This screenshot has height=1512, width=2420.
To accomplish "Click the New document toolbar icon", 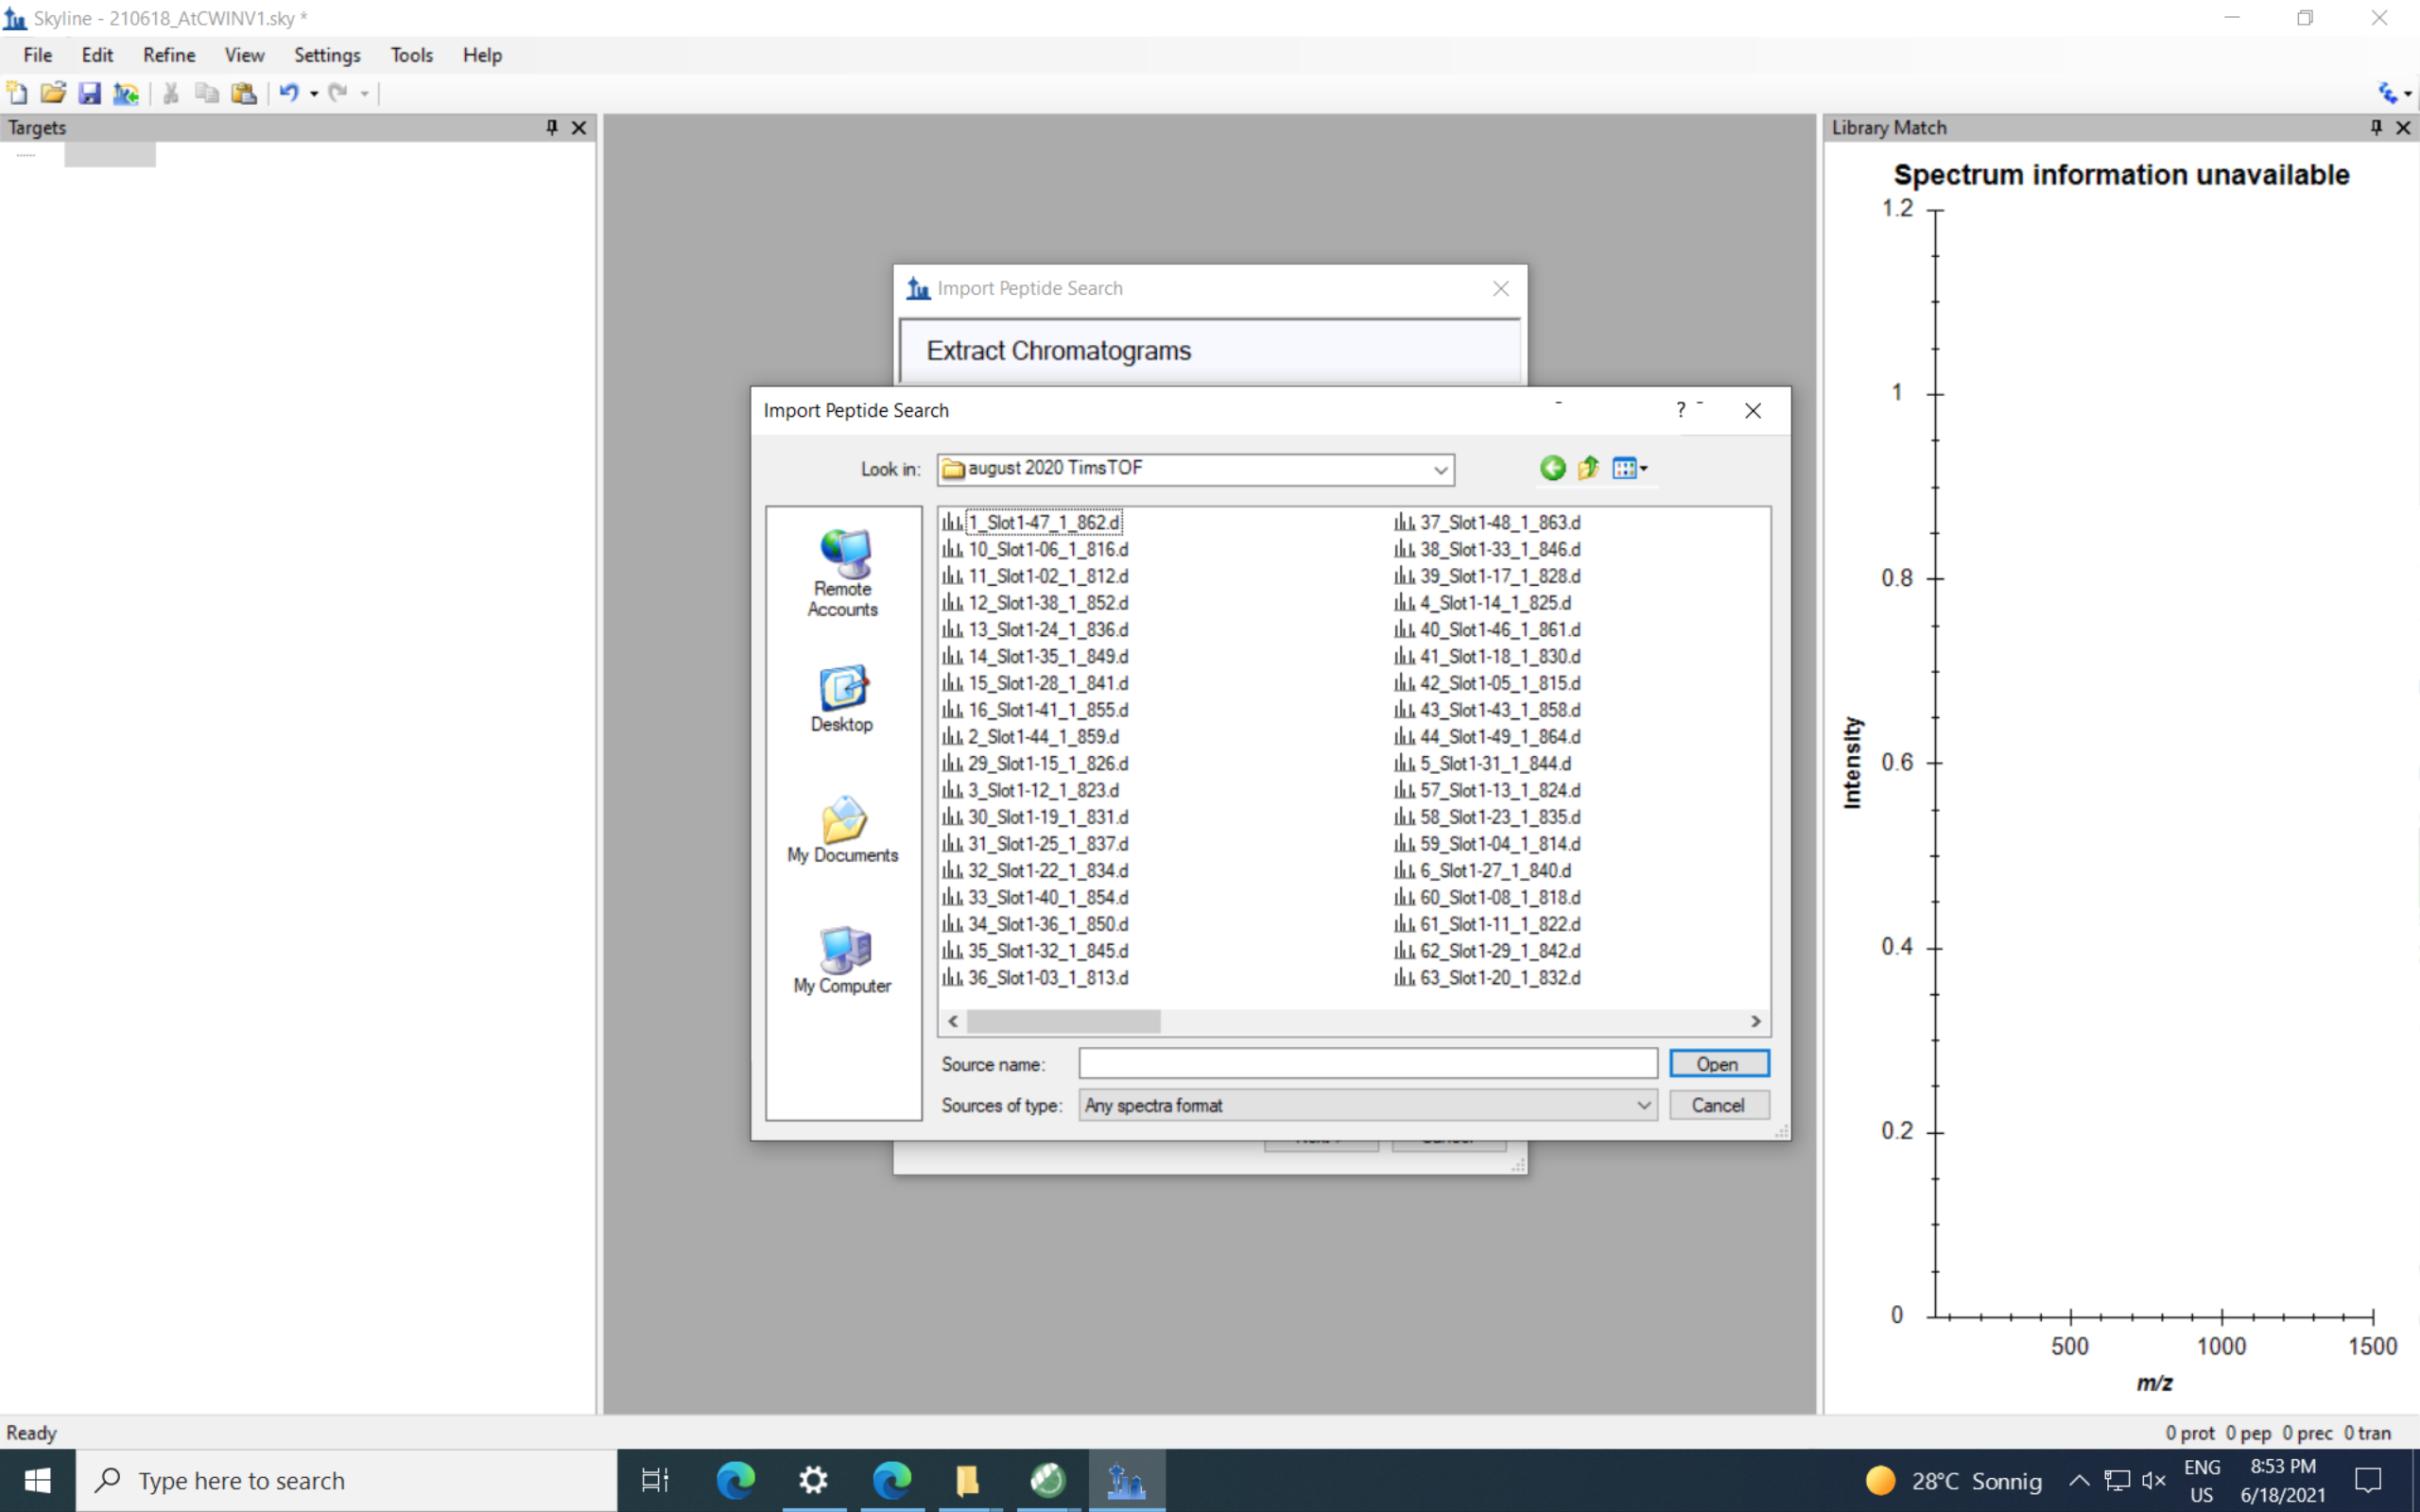I will coord(17,94).
